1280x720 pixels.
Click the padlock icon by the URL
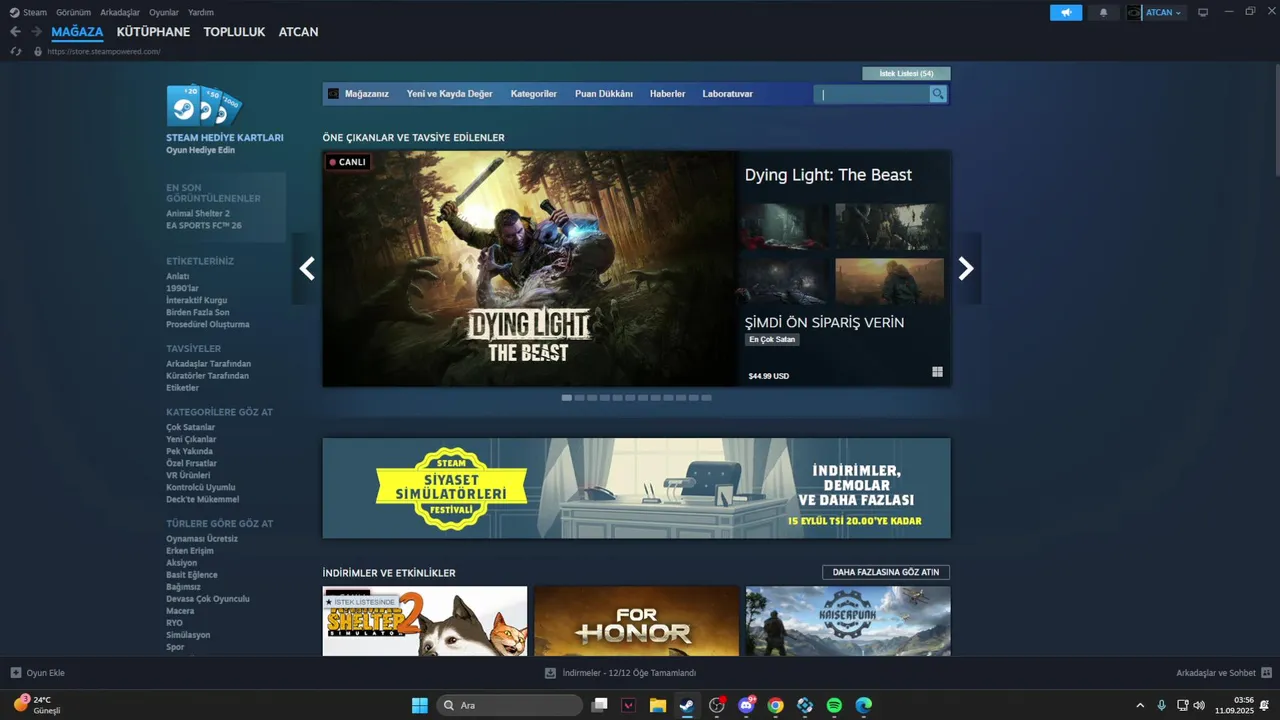[x=38, y=51]
